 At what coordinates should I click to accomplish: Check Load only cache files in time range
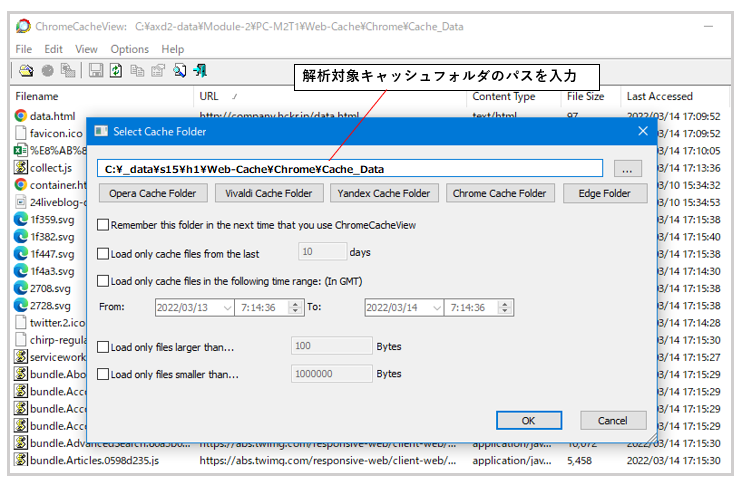point(103,281)
